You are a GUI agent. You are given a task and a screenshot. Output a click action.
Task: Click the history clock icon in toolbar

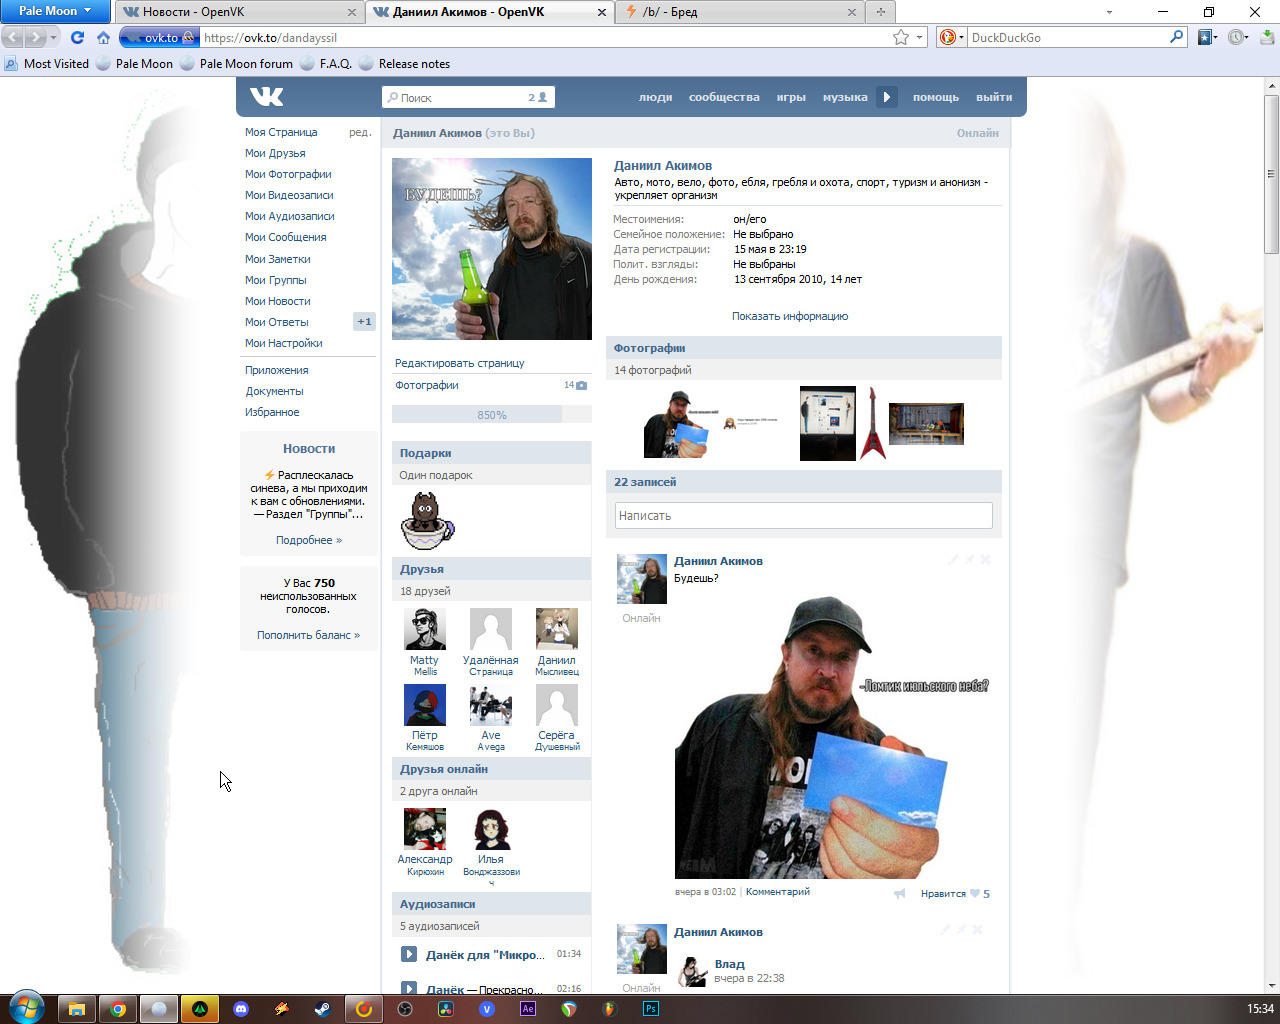pos(1237,37)
